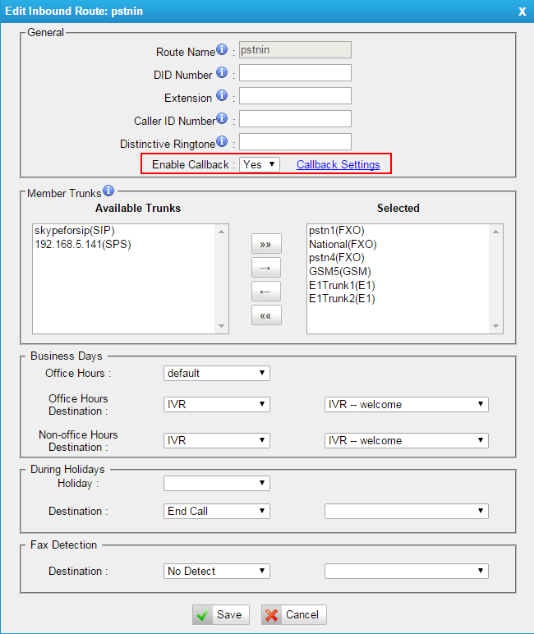The height and width of the screenshot is (634, 534).
Task: Click the Route Name info icon
Action: [x=222, y=50]
